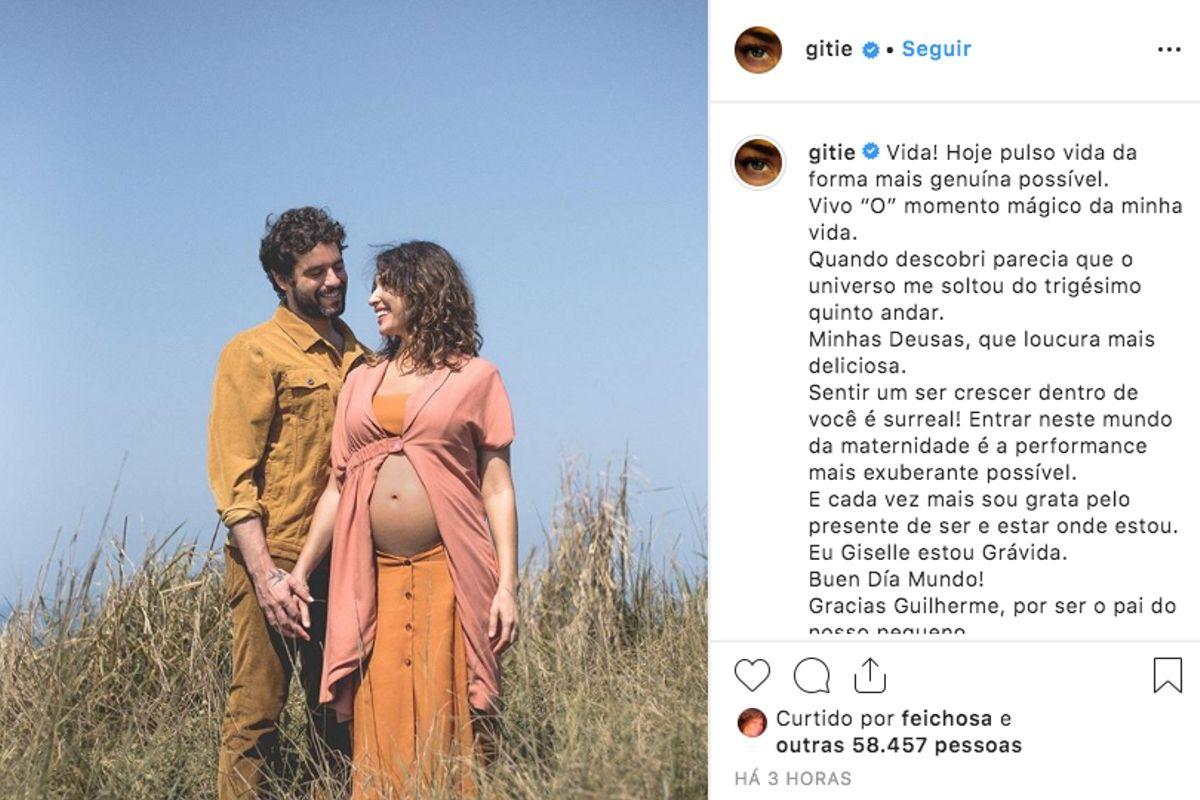Open the gitie profile picture in the header
This screenshot has height=800, width=1200.
click(758, 50)
